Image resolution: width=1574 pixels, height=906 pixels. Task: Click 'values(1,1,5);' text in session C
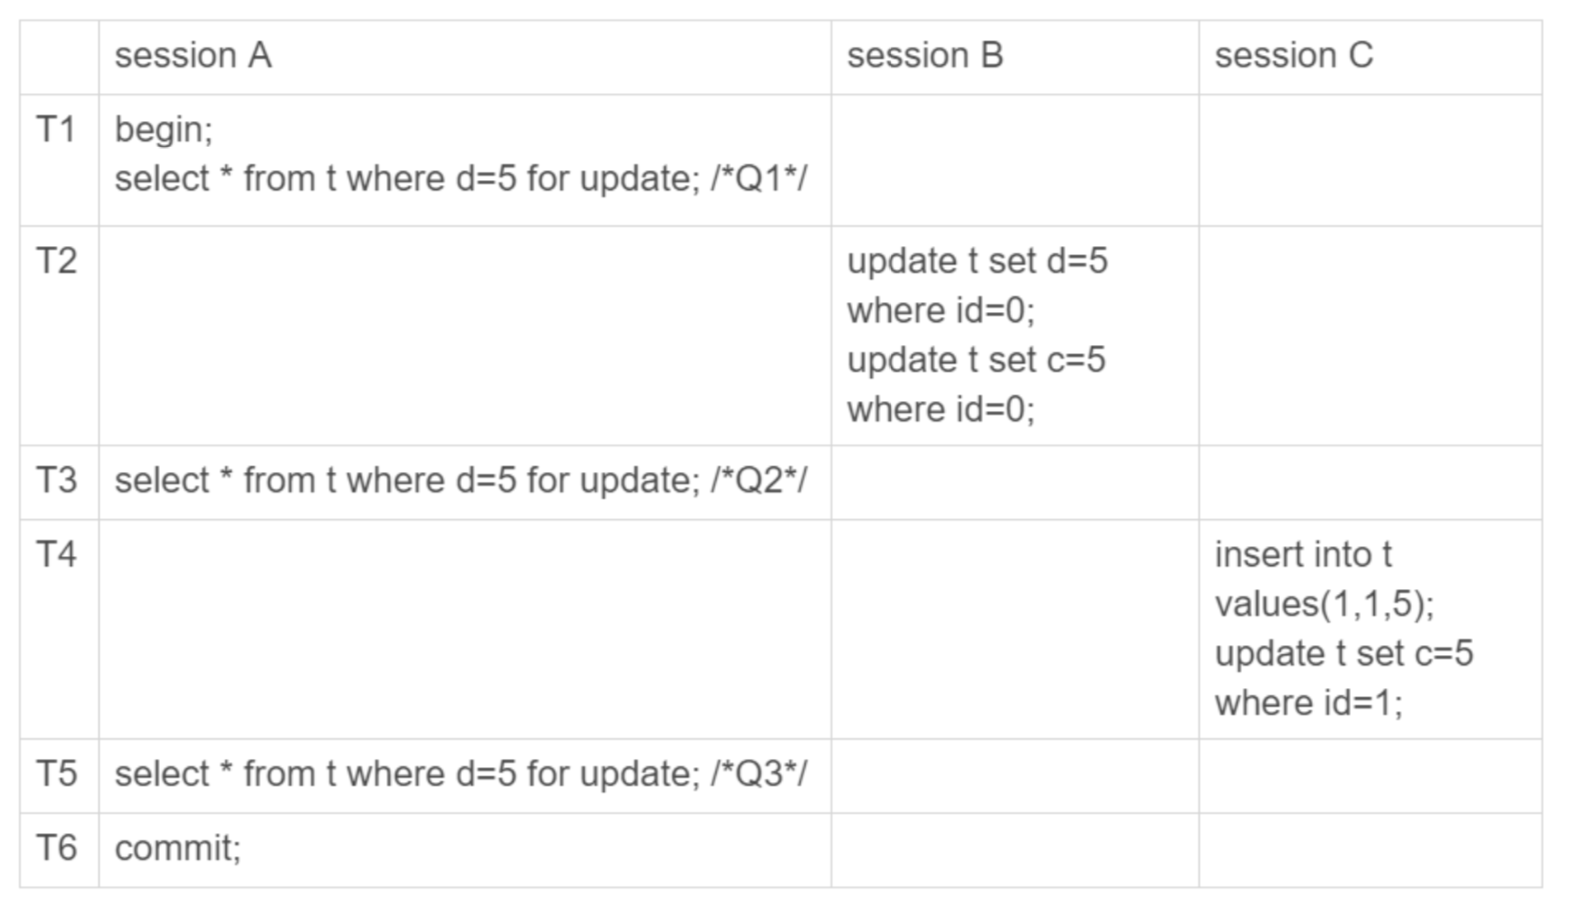pyautogui.click(x=1325, y=604)
